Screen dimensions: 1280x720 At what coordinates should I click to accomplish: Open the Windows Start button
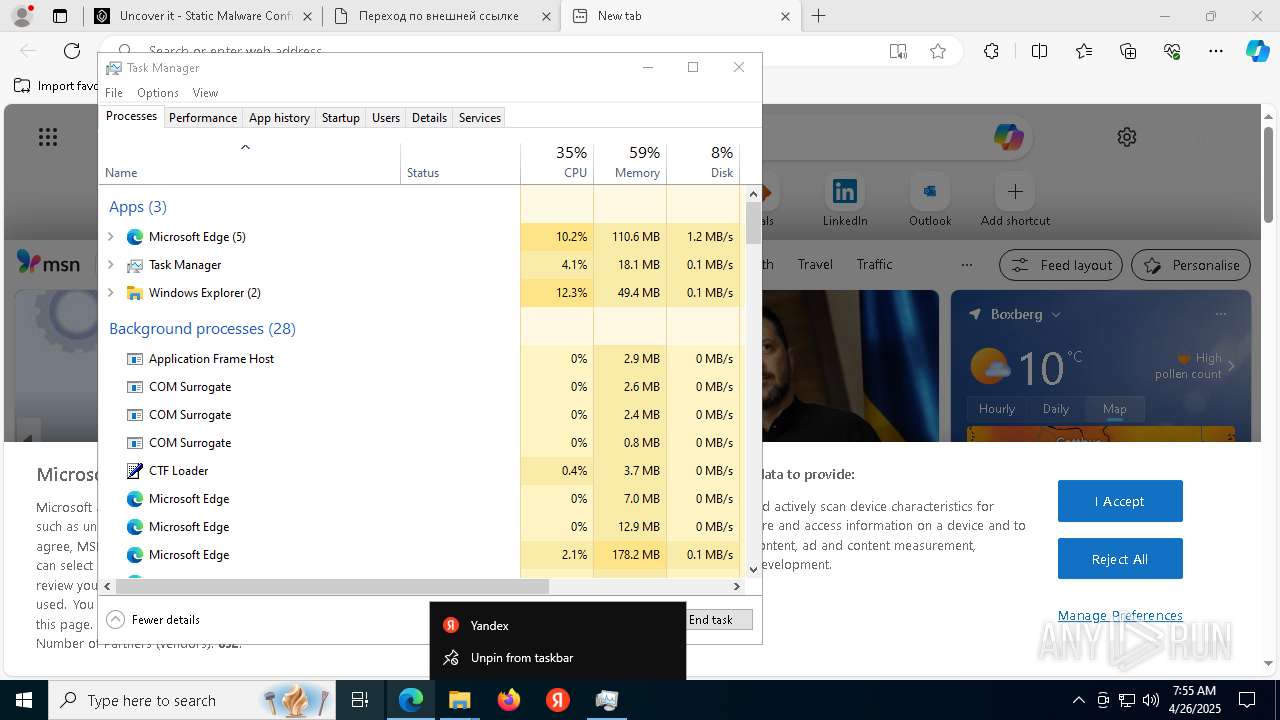[x=24, y=700]
